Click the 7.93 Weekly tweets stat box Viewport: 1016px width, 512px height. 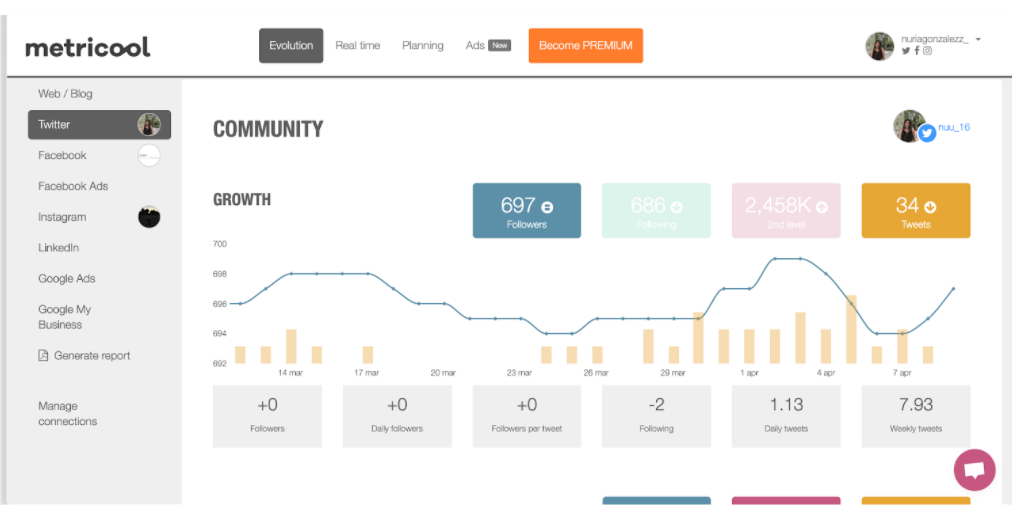916,416
